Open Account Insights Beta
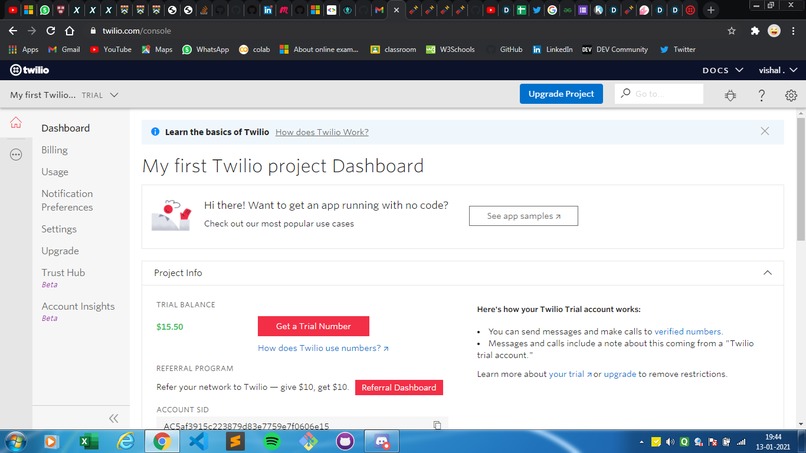This screenshot has height=453, width=806. [78, 311]
